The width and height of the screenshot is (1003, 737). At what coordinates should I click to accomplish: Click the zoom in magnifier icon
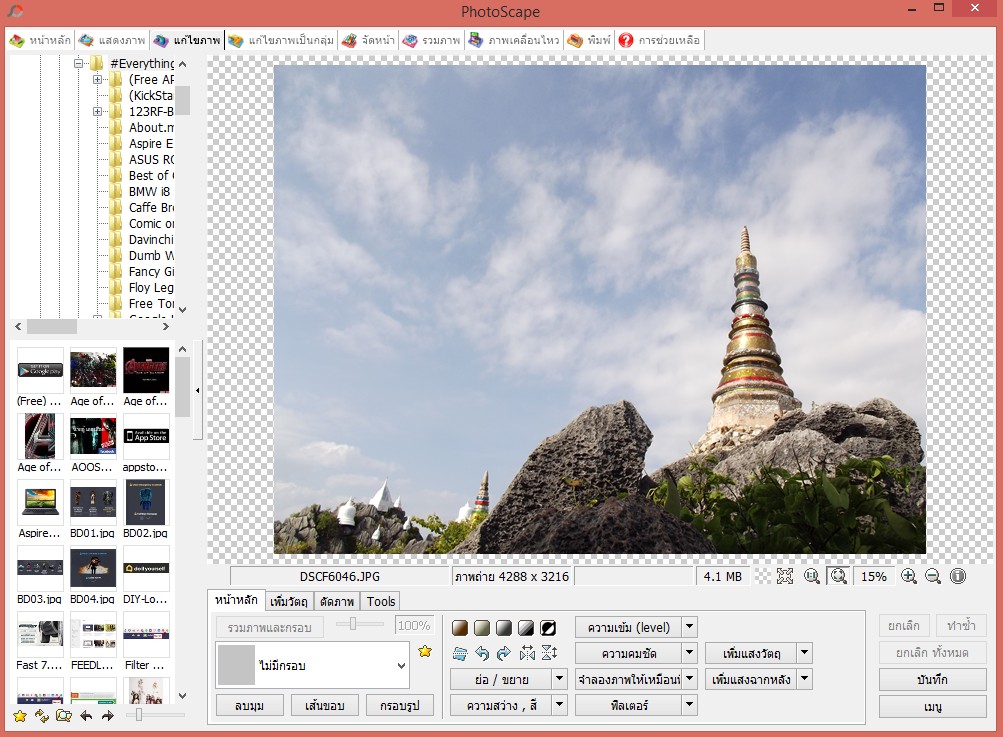click(x=908, y=576)
